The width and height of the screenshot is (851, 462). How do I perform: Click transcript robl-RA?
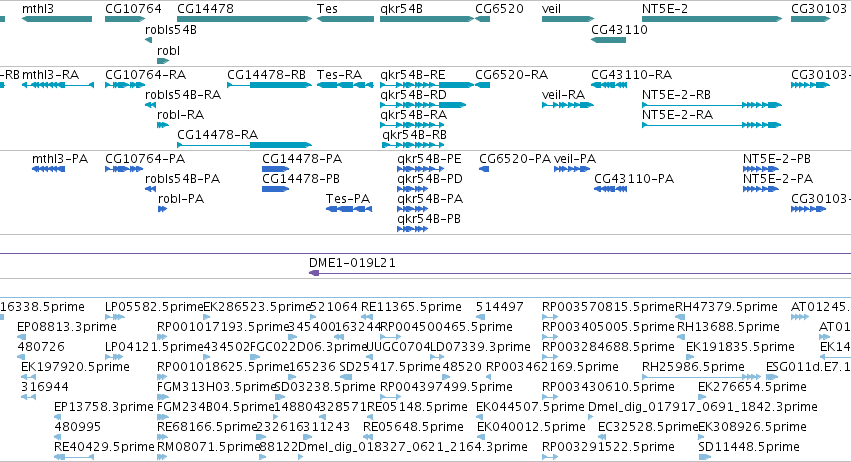[163, 125]
